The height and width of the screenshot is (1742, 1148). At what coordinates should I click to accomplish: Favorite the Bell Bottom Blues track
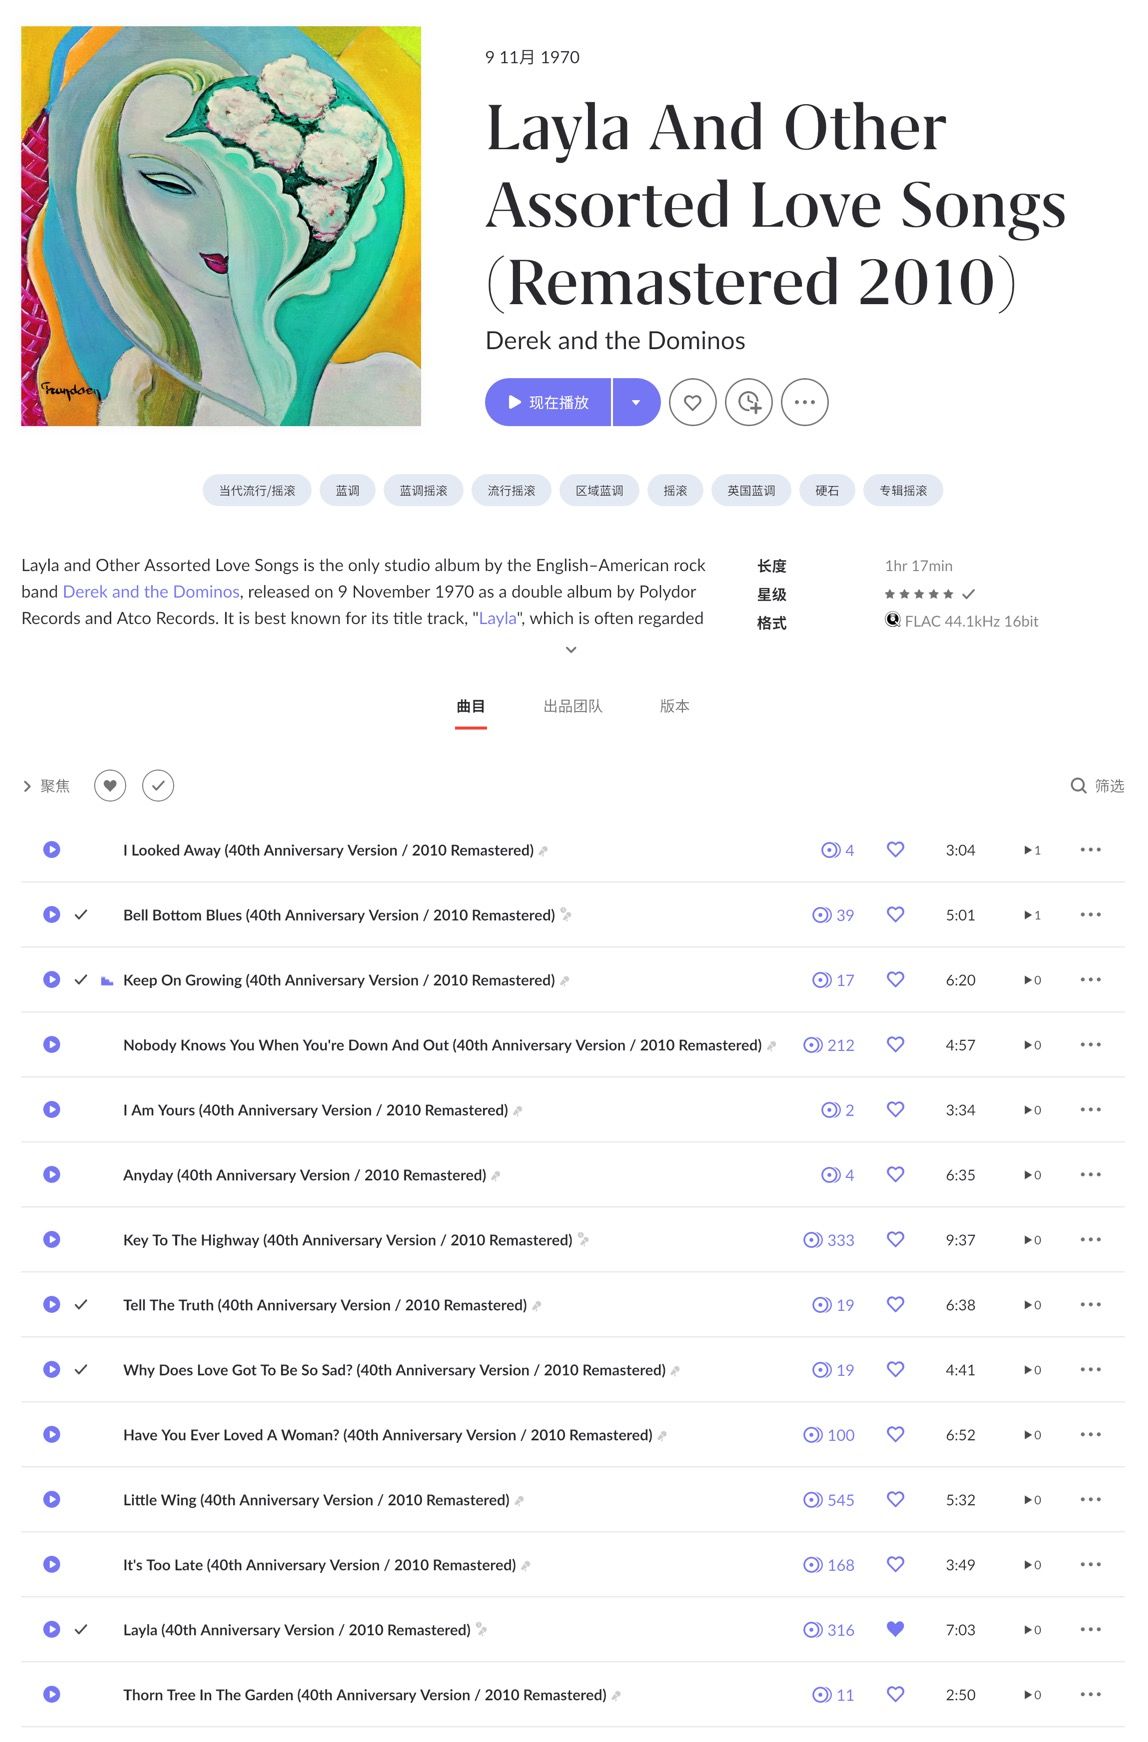point(895,915)
